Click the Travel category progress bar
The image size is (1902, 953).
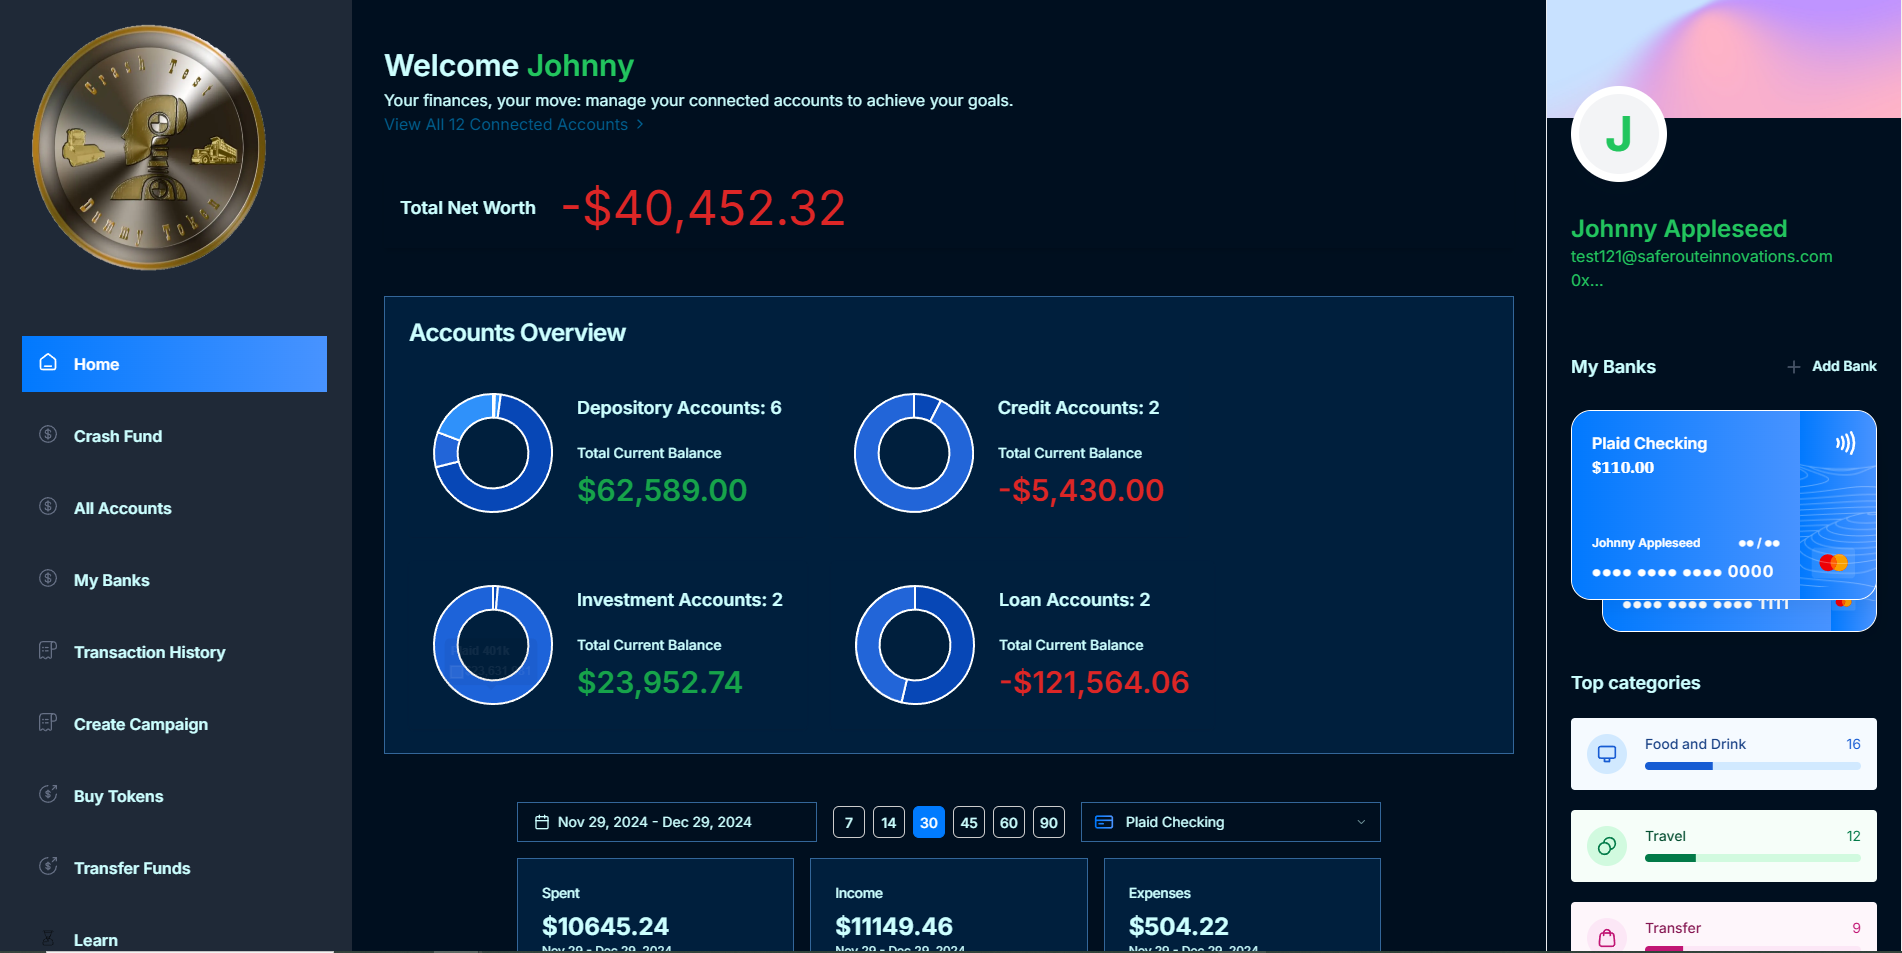pyautogui.click(x=1752, y=858)
